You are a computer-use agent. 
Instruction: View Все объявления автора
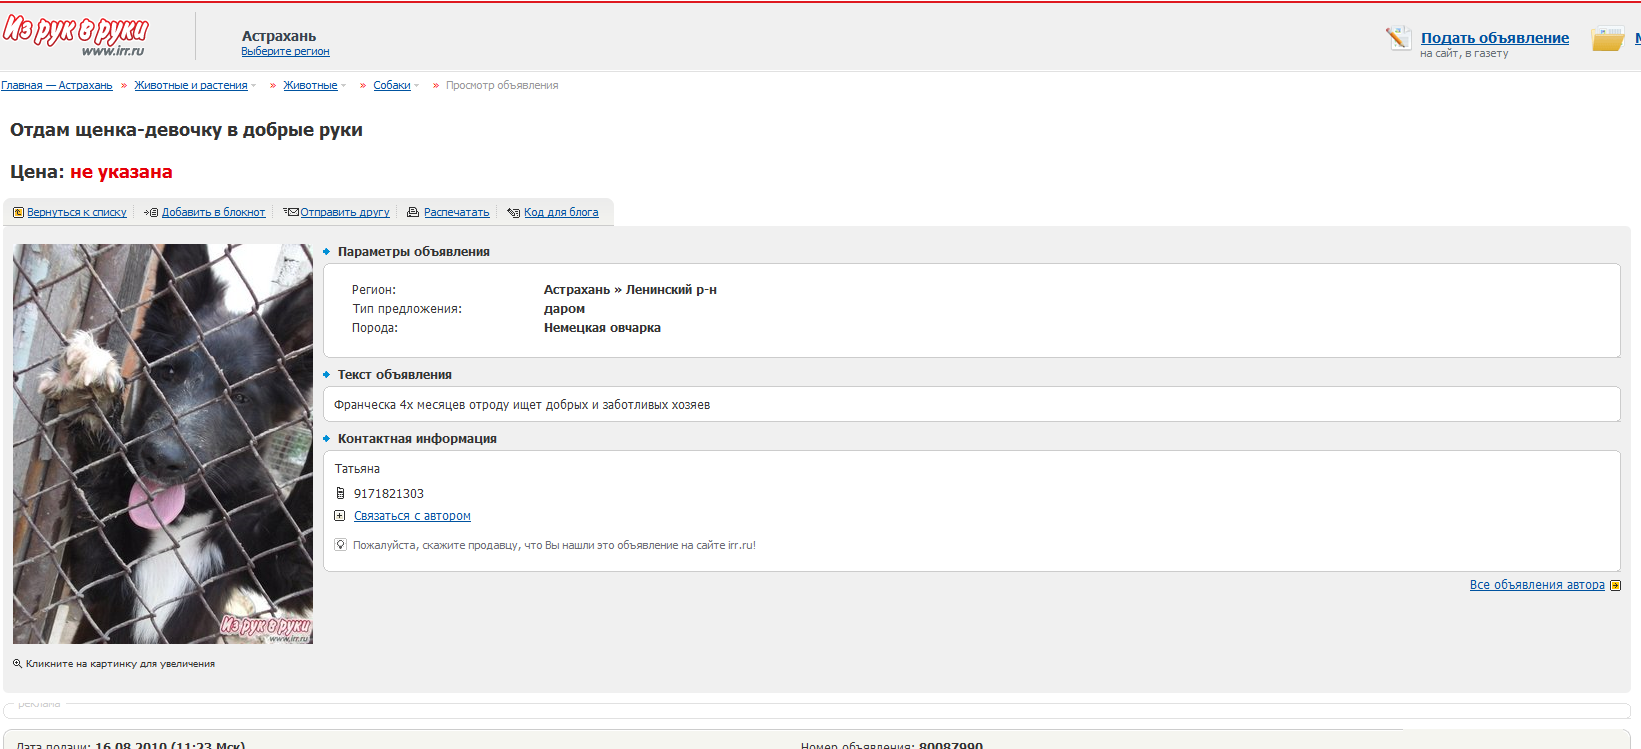tap(1537, 585)
